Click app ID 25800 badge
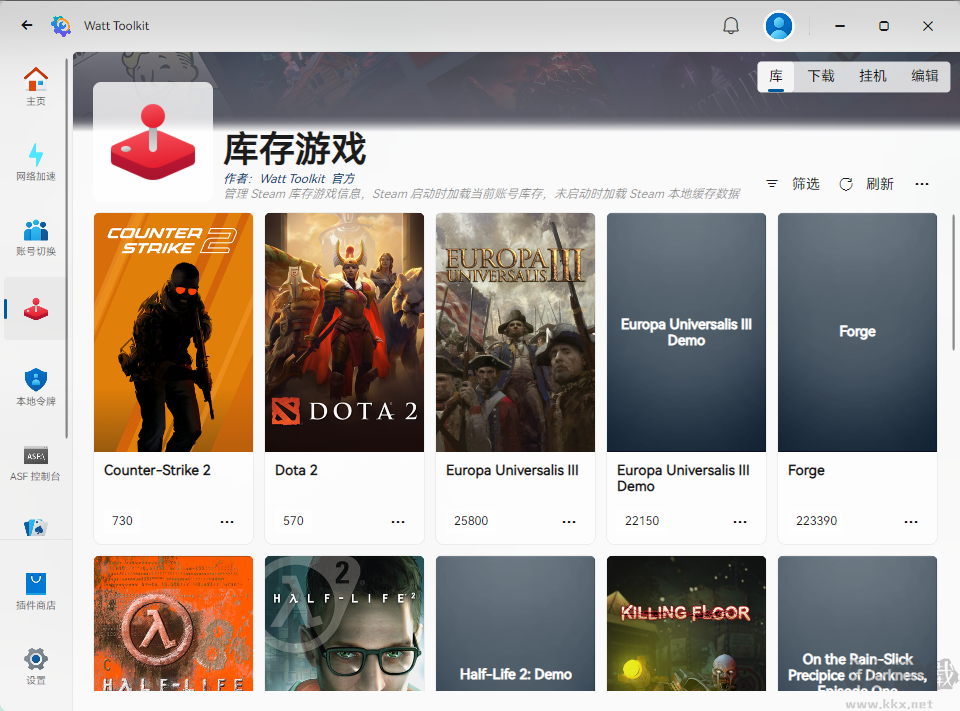 471,521
